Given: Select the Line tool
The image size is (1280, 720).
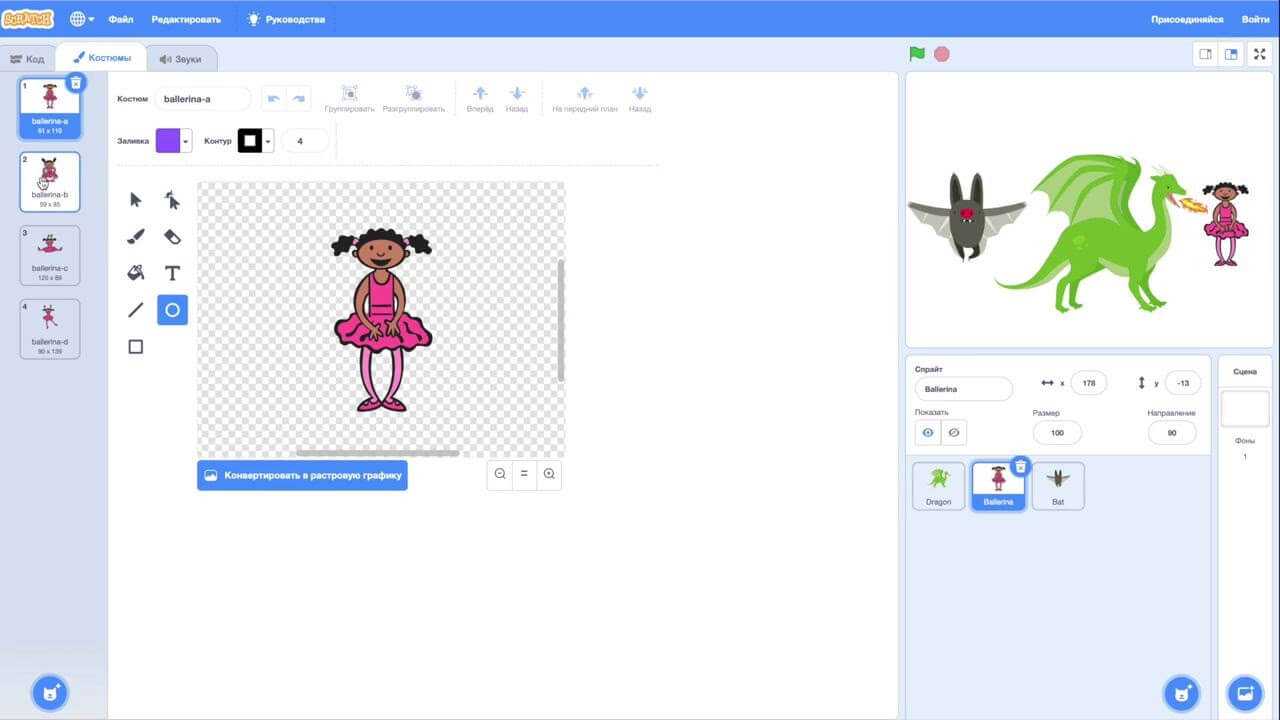Looking at the screenshot, I should 136,310.
